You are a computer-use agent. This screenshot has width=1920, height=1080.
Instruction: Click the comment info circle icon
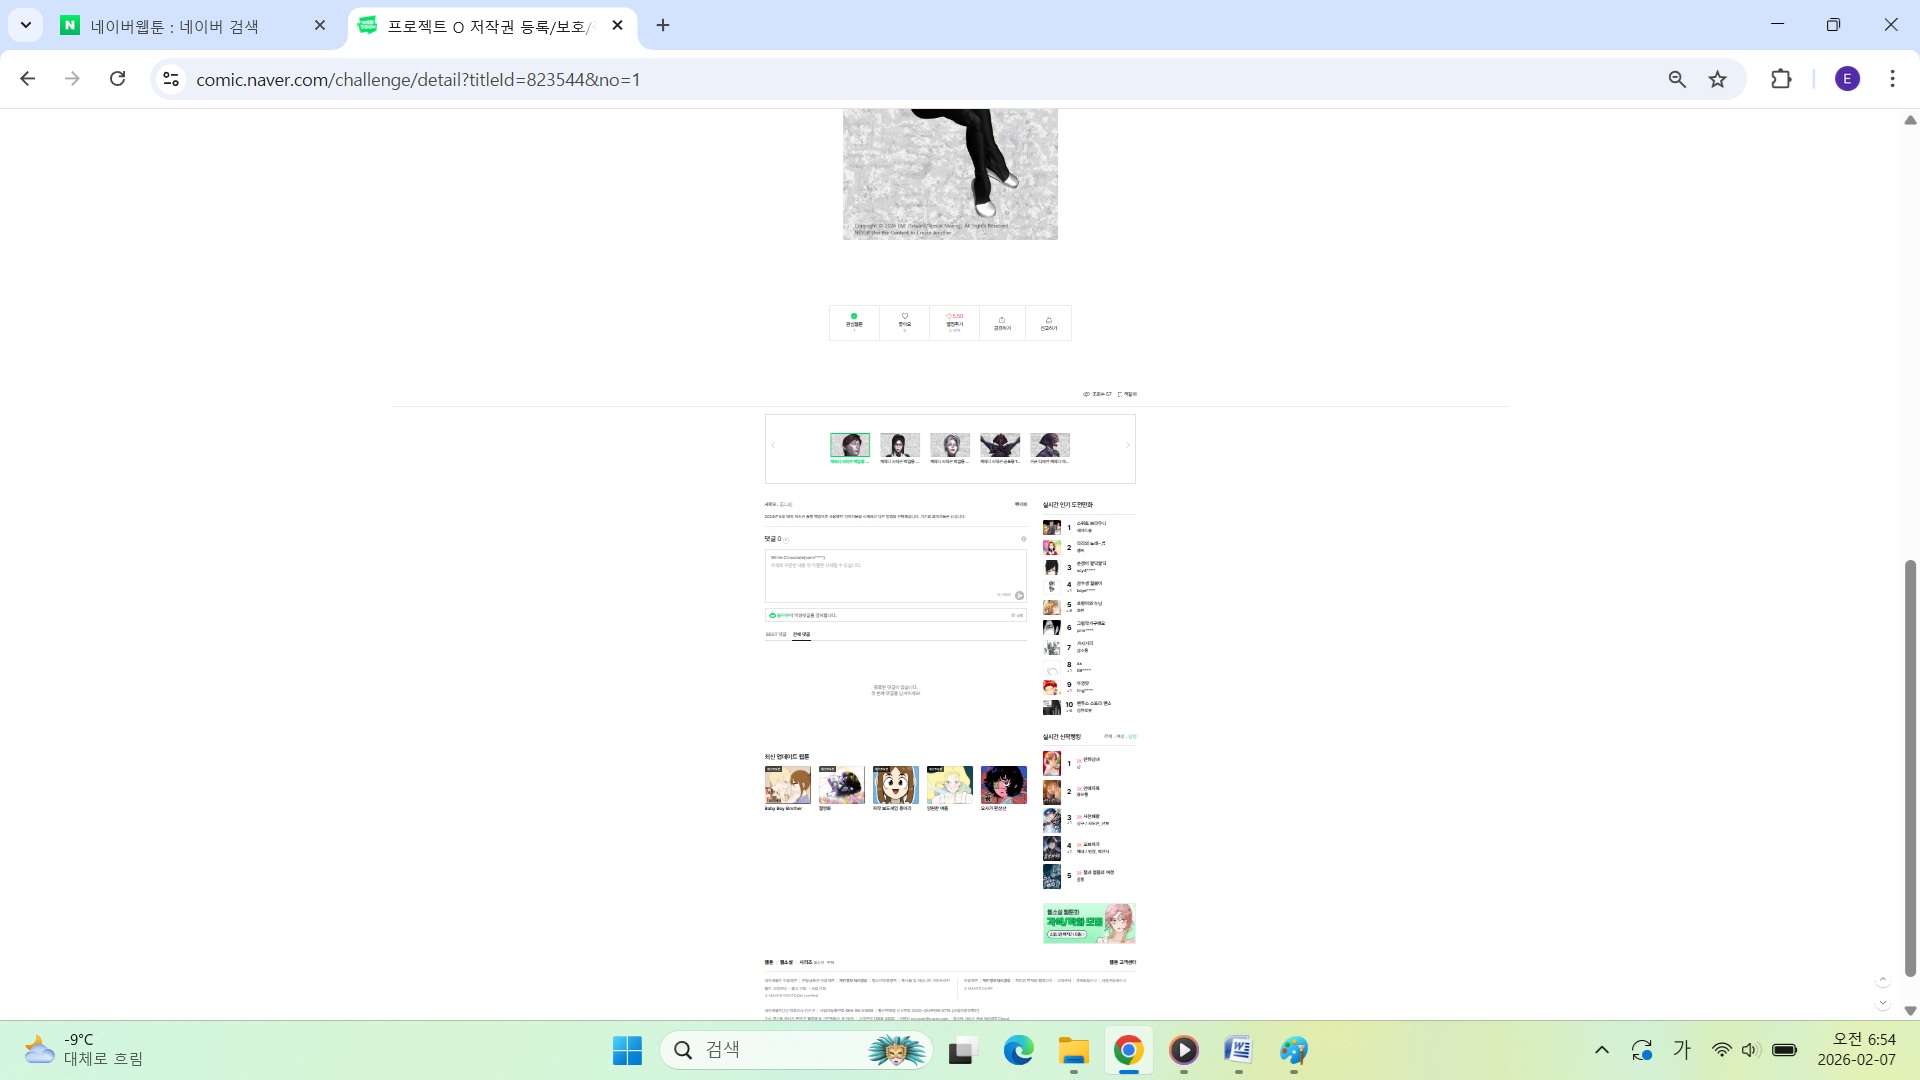coord(1023,539)
